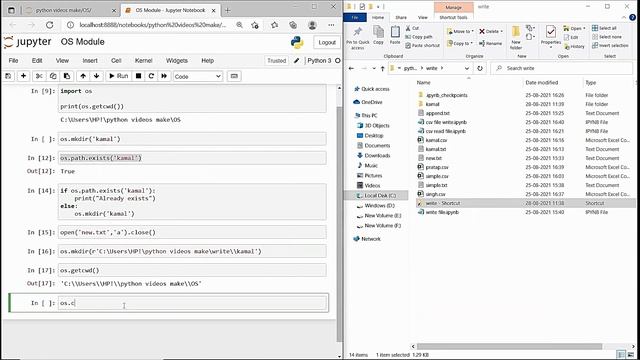
Task: Expand the address bar history dropdown
Action: click(467, 68)
